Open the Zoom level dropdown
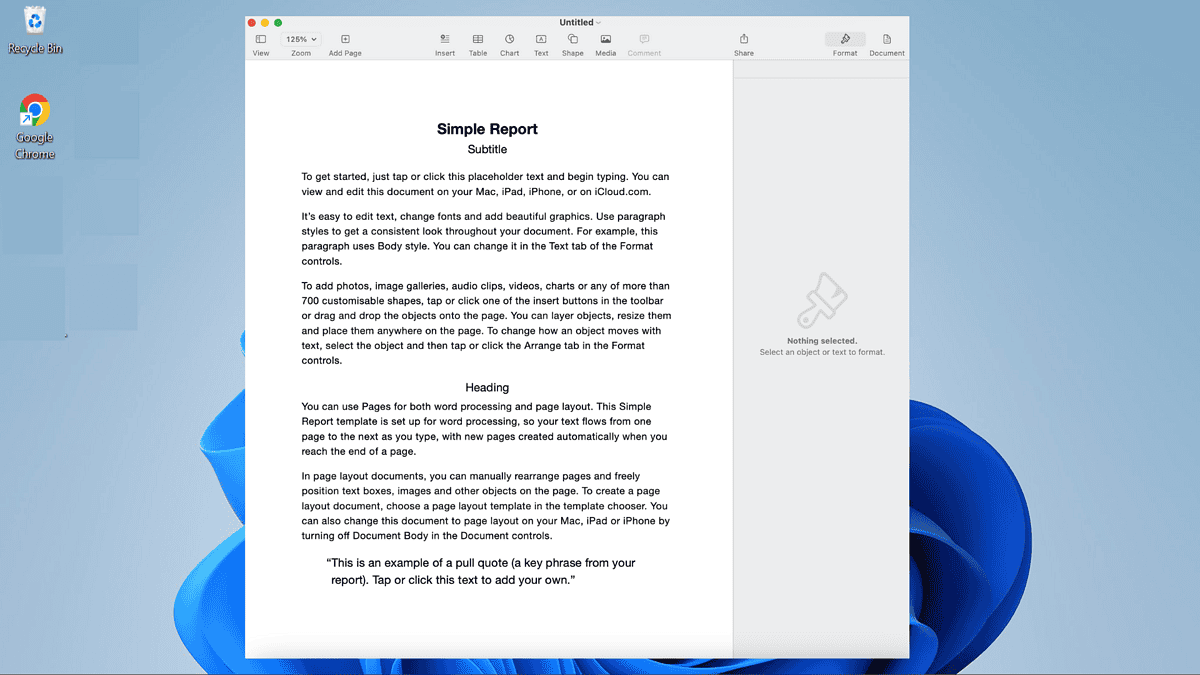The image size is (1200, 675). 301,38
